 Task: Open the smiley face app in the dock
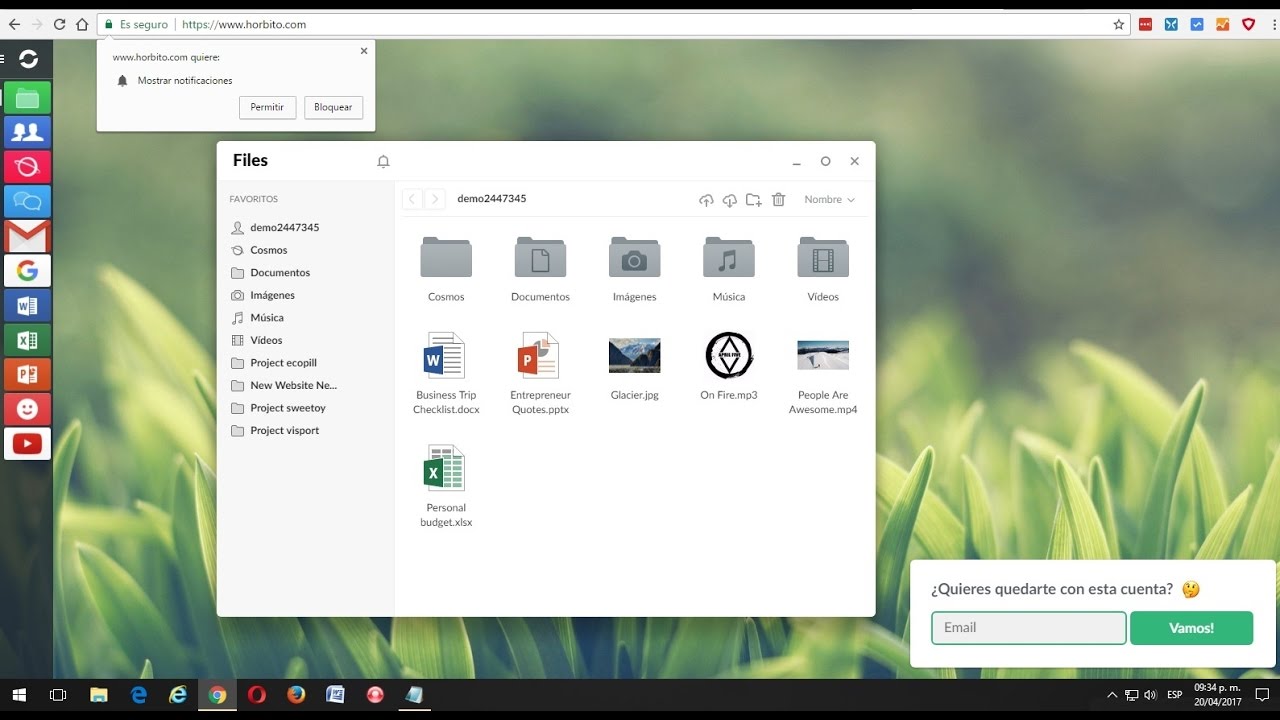(x=27, y=409)
